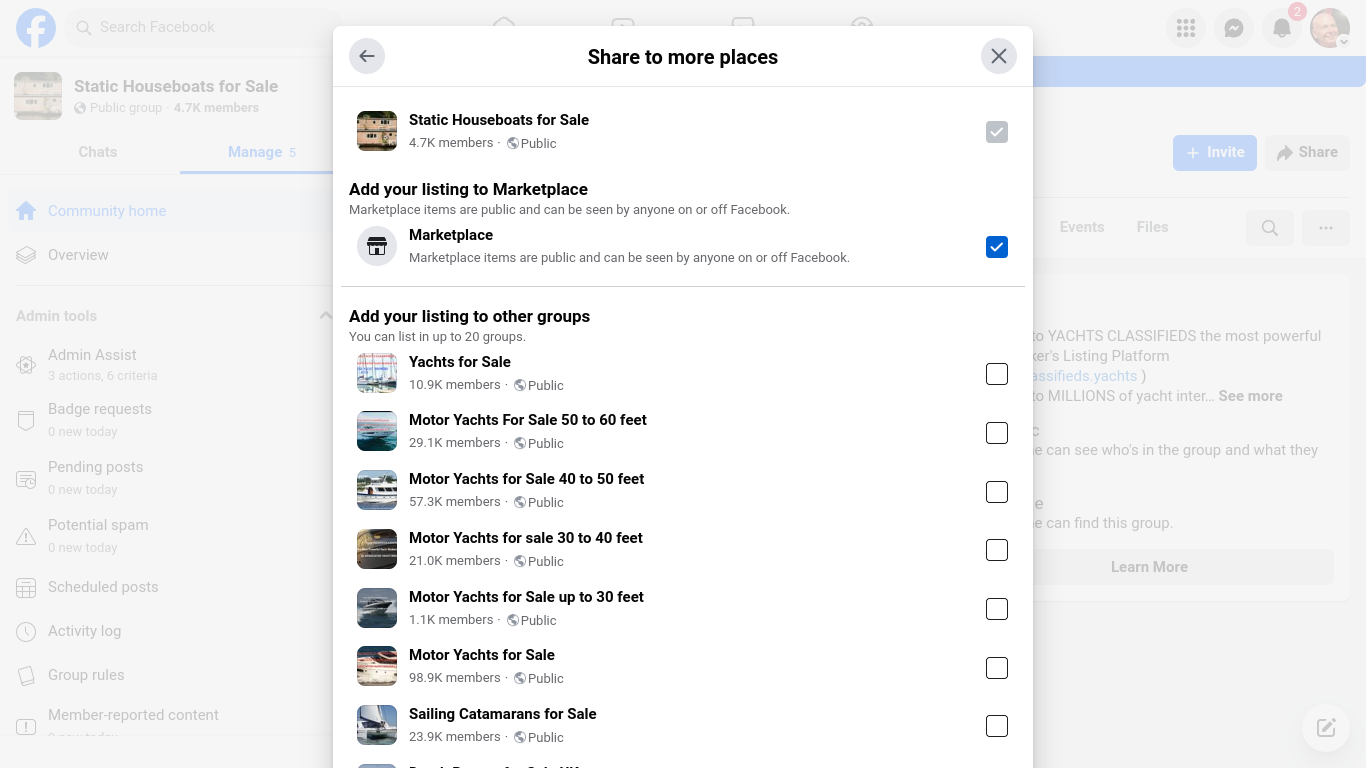Viewport: 1366px width, 768px height.
Task: Click the 'Add your listing to Marketplace' heading
Action: tap(468, 189)
